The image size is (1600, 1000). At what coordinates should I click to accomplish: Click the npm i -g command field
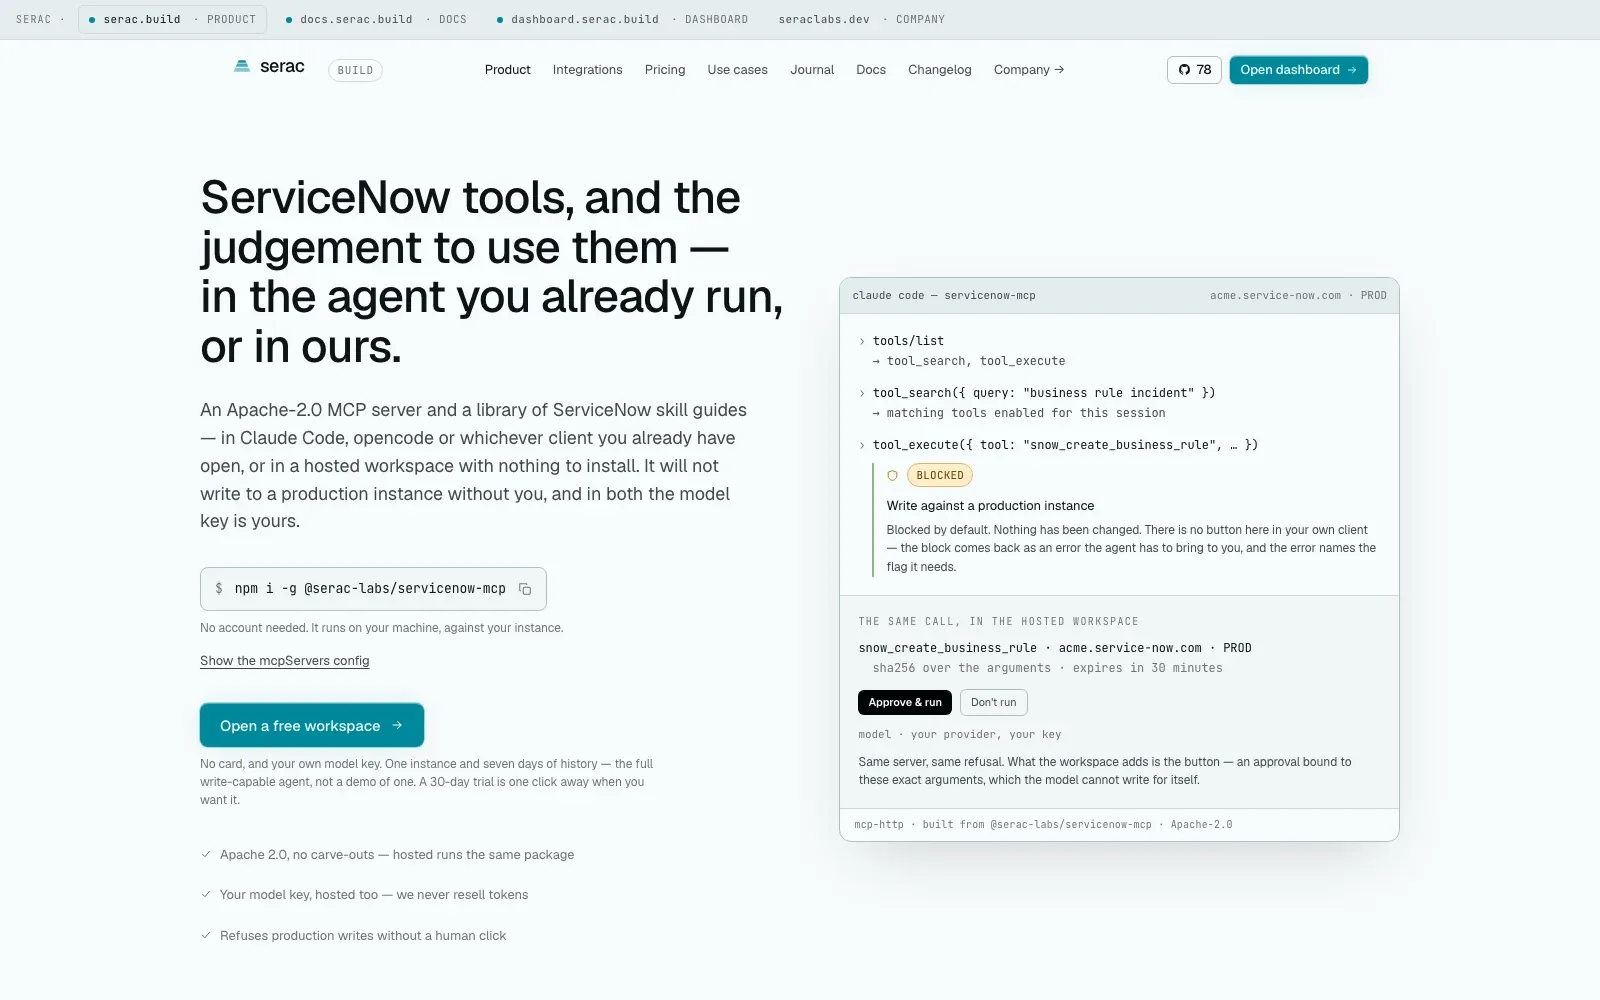point(373,589)
